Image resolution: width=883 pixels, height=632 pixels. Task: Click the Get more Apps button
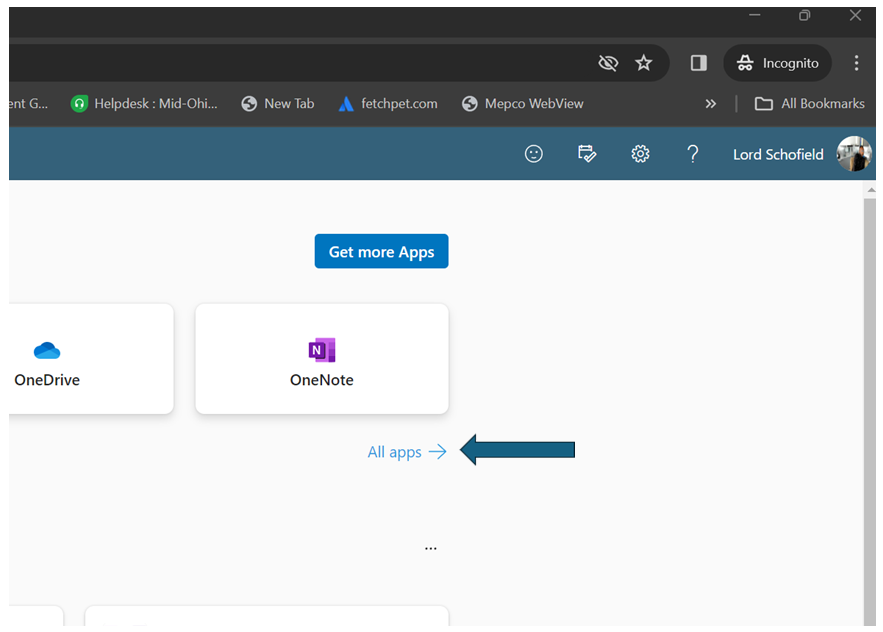[x=381, y=251]
